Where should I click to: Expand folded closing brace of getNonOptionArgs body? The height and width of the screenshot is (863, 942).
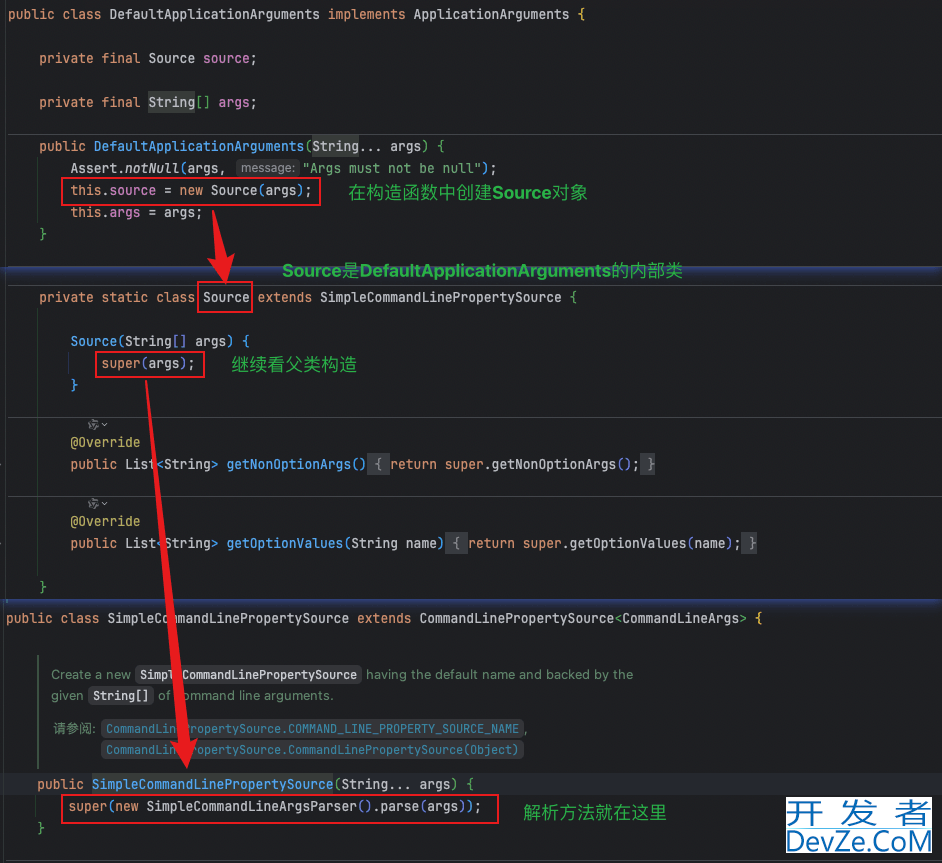pos(648,464)
